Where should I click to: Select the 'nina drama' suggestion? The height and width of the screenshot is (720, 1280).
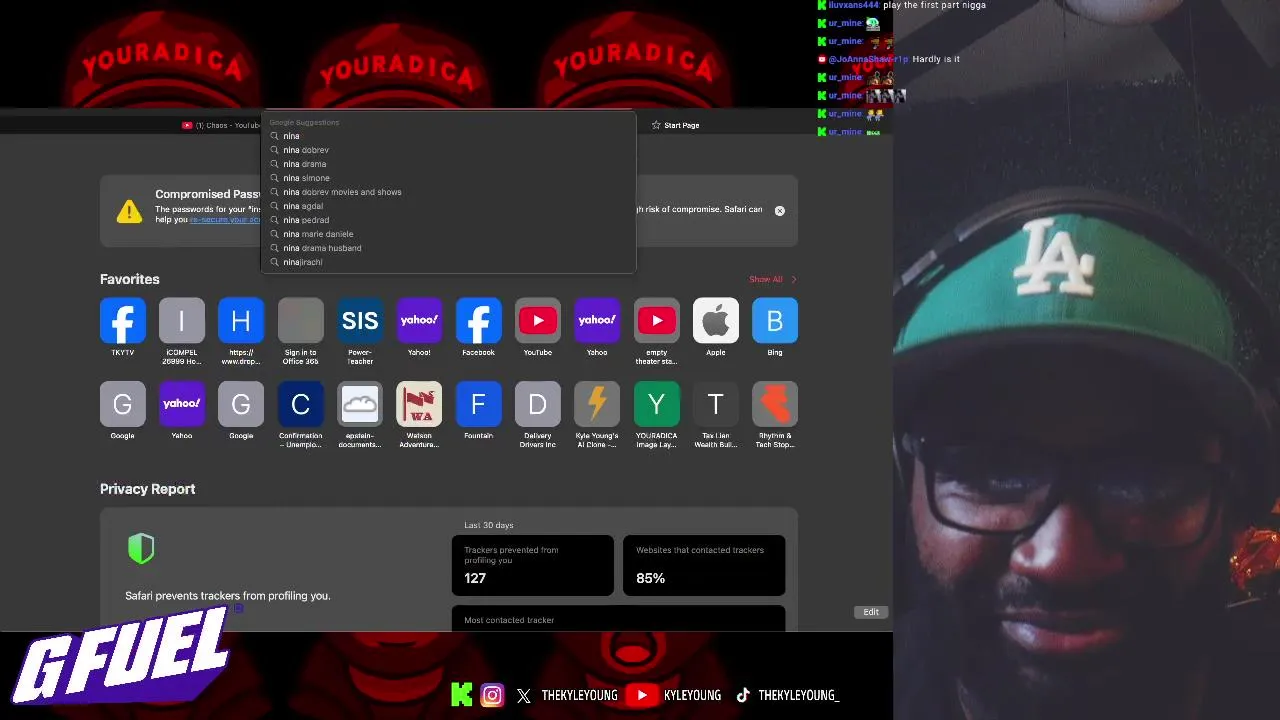448,164
